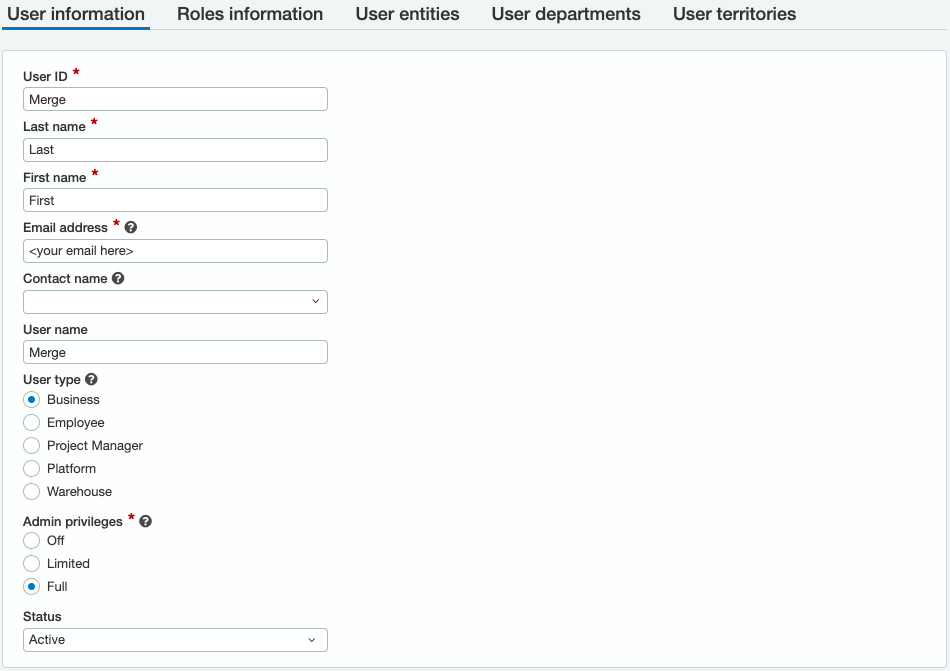950x671 pixels.
Task: Go to the User departments tab
Action: click(x=566, y=15)
